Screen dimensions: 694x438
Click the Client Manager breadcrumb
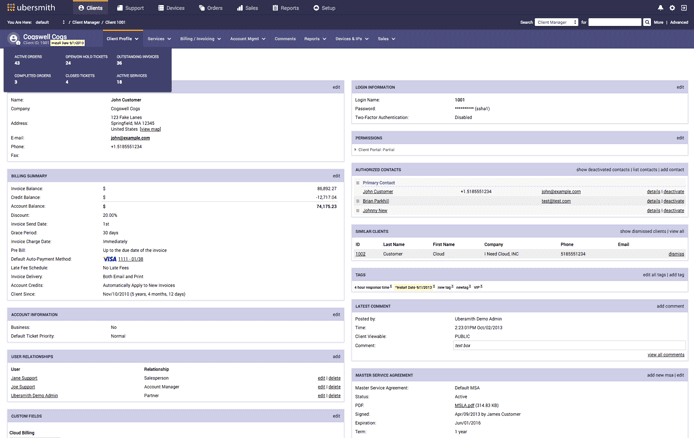point(86,22)
